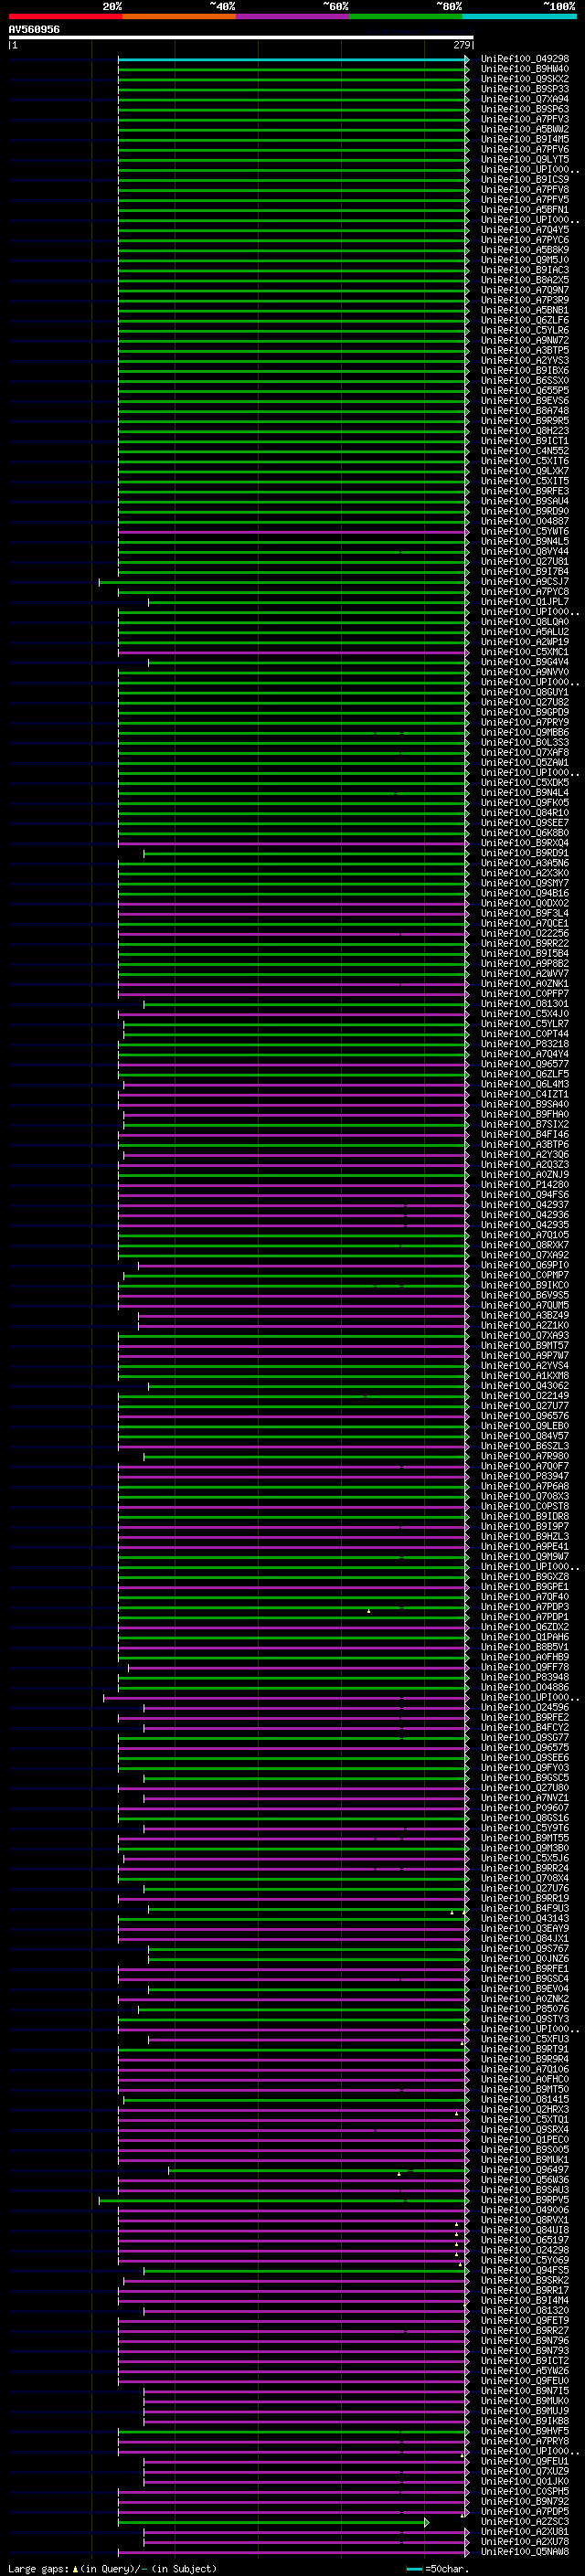Open hit UniRef100_Q7XA94
This screenshot has width=585, height=2576.
coord(524,100)
